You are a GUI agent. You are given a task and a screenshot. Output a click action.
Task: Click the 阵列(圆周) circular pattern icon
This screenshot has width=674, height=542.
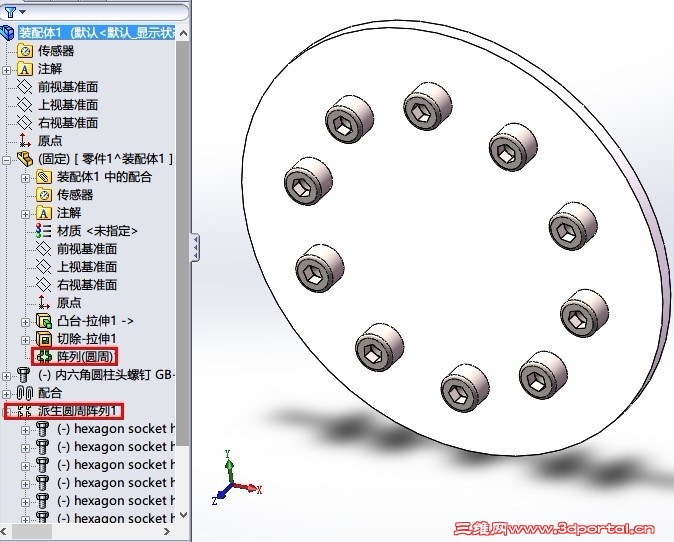pos(44,357)
